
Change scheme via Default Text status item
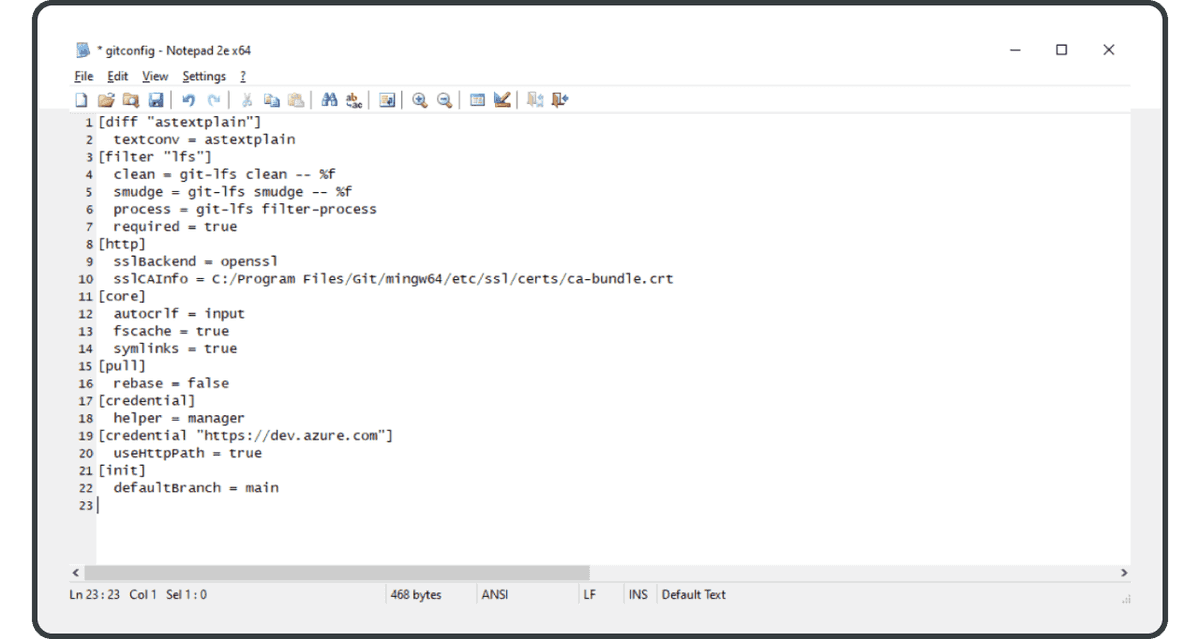(x=694, y=594)
